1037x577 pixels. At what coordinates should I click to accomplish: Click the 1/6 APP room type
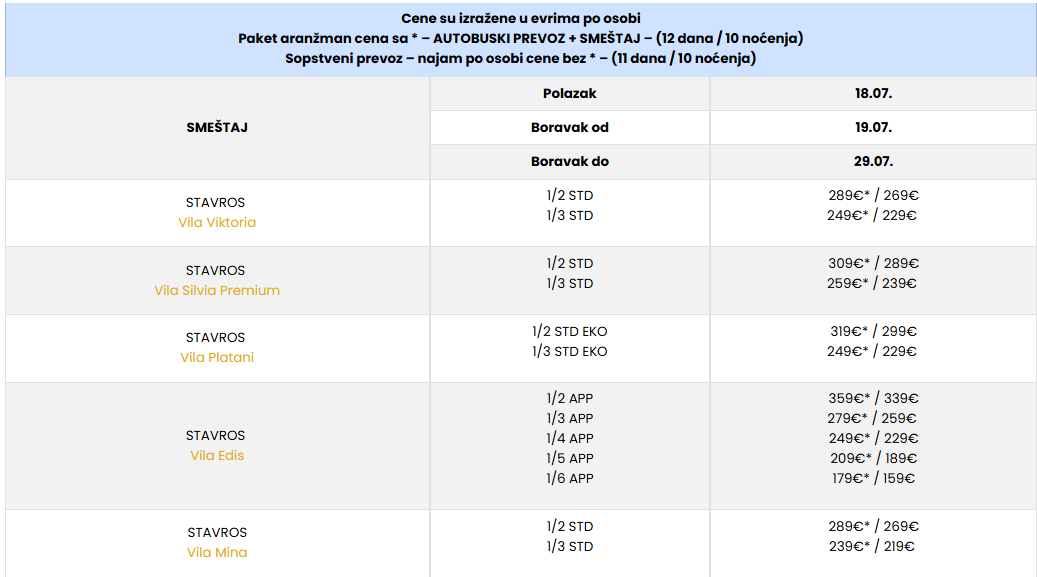point(569,478)
